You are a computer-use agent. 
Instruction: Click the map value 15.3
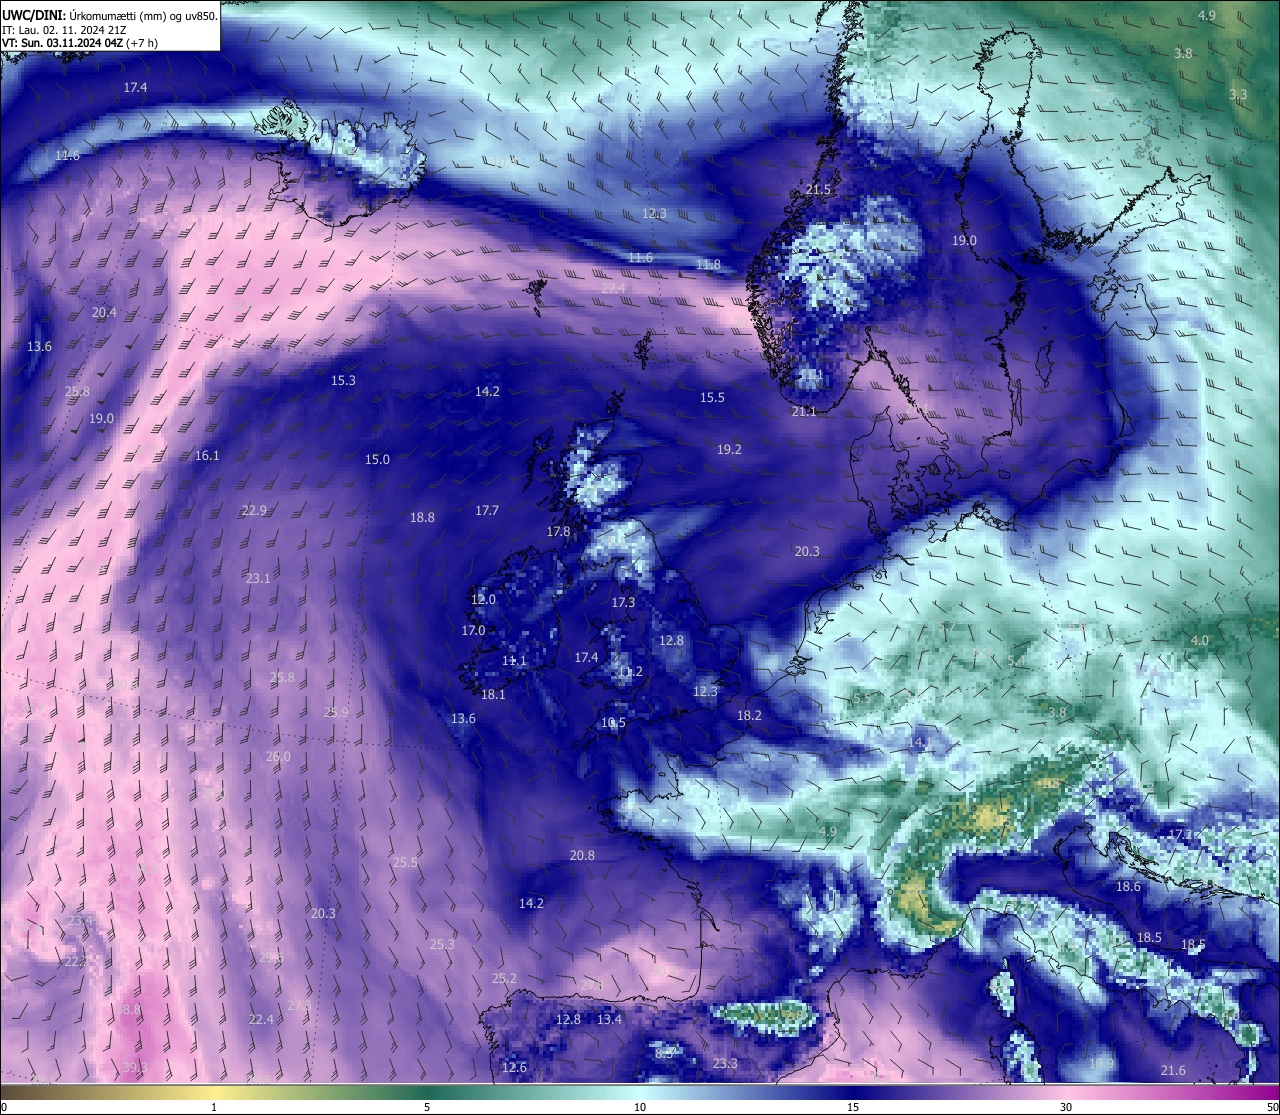point(343,380)
